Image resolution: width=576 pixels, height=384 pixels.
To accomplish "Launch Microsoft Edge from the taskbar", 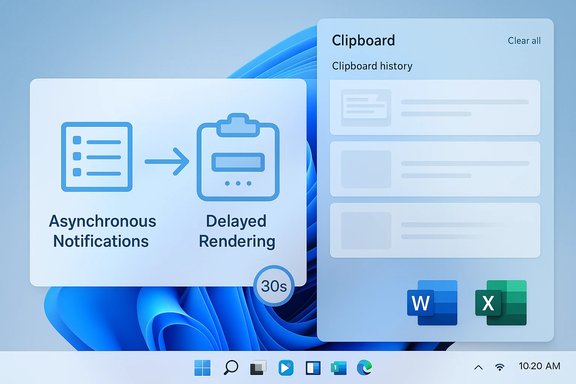I will pyautogui.click(x=364, y=367).
